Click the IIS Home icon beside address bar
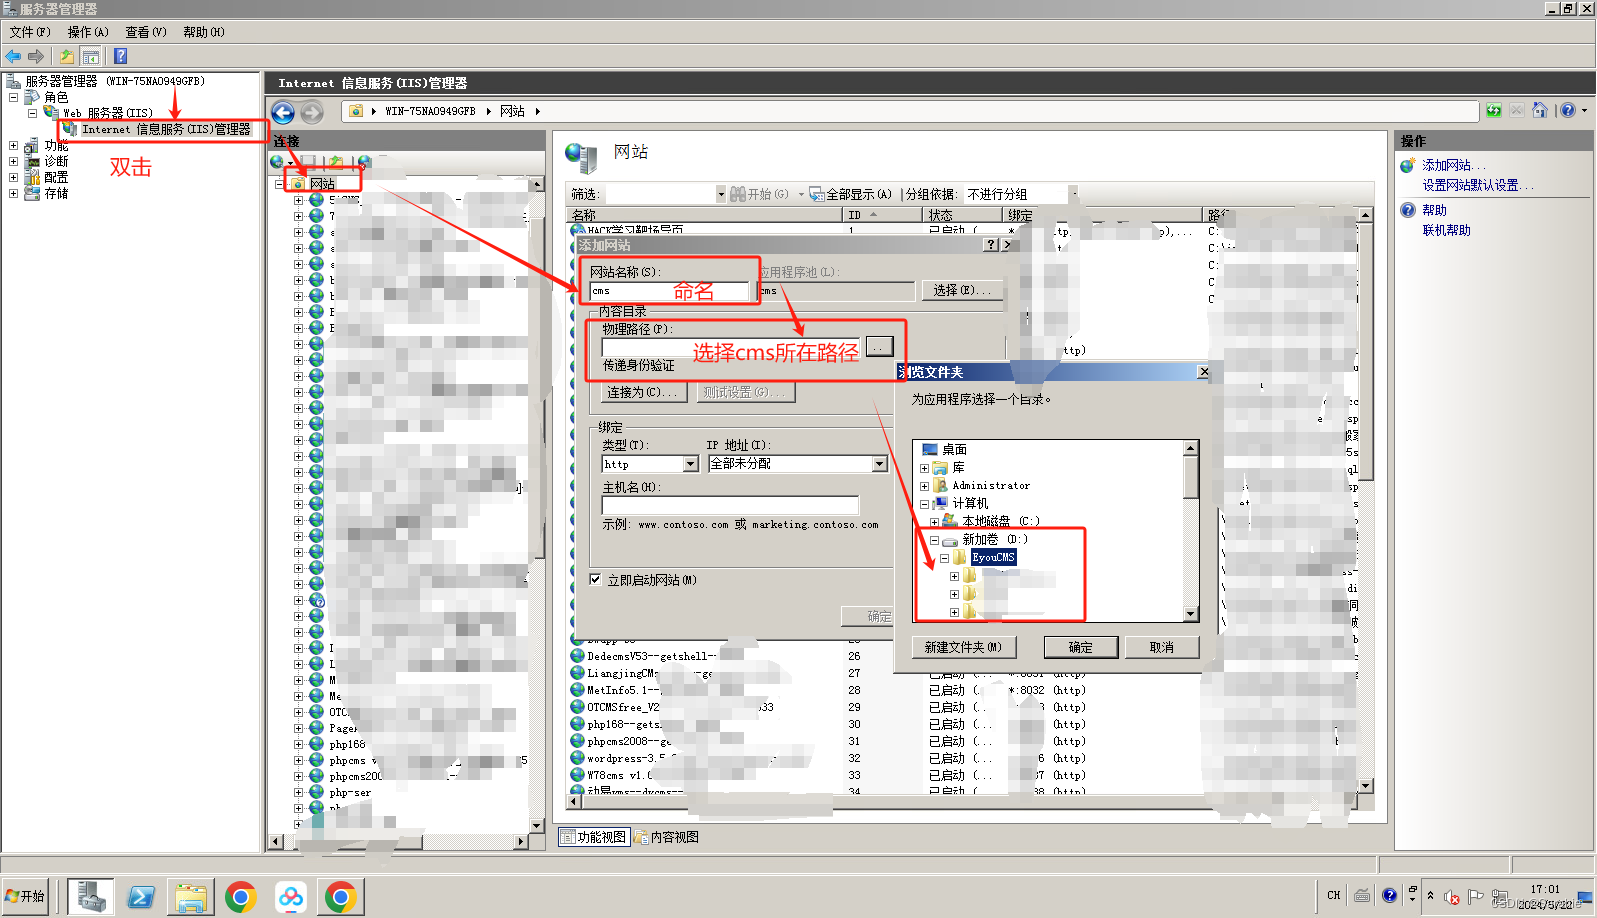The height and width of the screenshot is (918, 1597). click(x=1540, y=110)
